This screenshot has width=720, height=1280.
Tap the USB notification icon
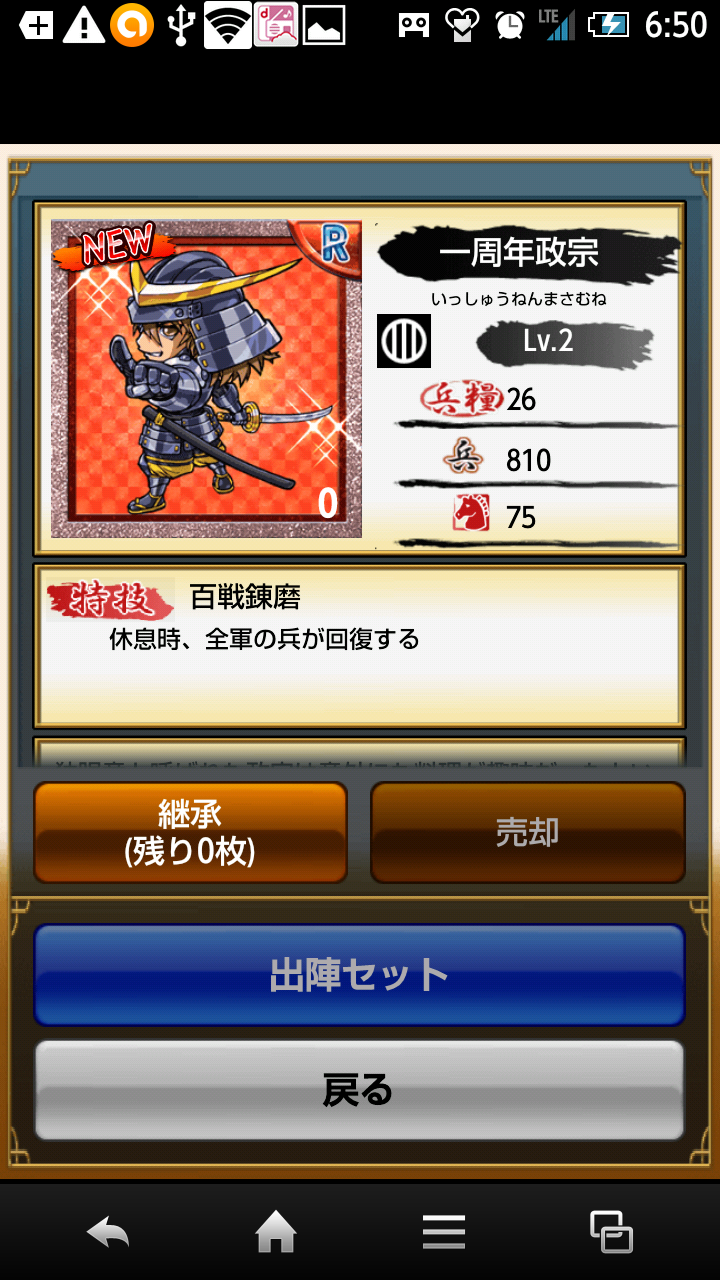180,25
